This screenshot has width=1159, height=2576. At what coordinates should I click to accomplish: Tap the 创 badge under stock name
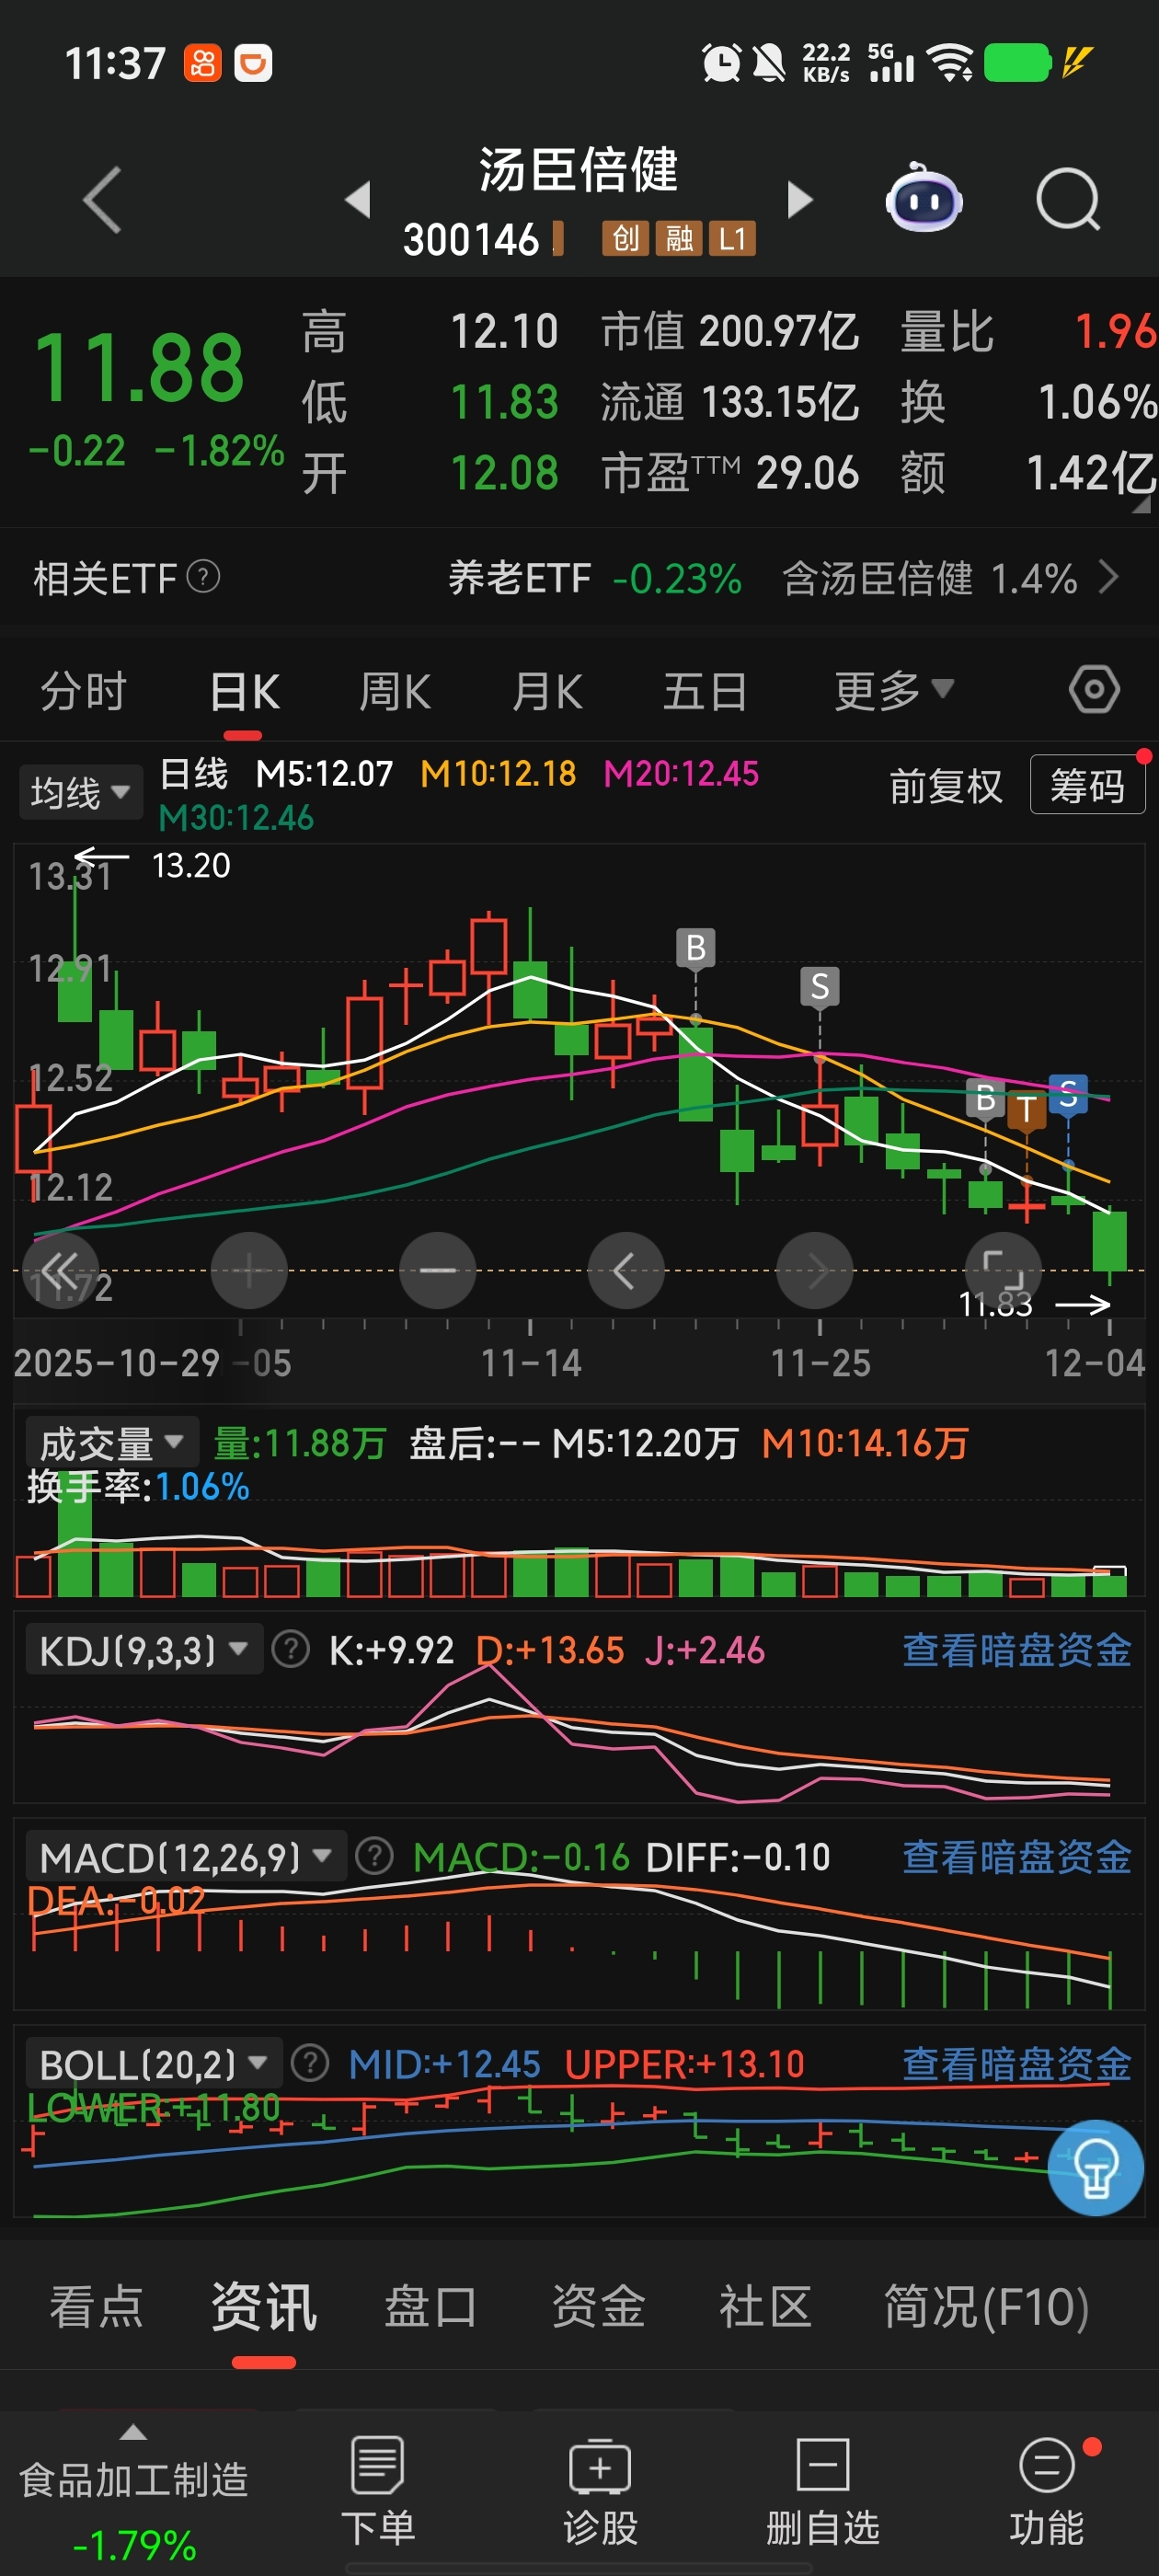pos(626,239)
